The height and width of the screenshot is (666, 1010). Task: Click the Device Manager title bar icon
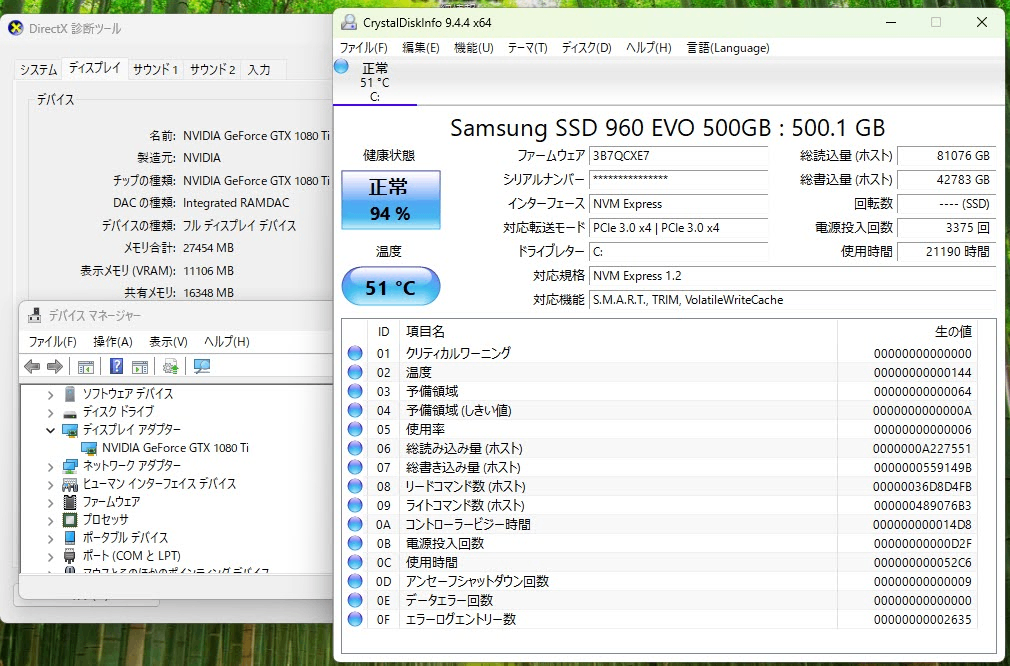point(35,316)
